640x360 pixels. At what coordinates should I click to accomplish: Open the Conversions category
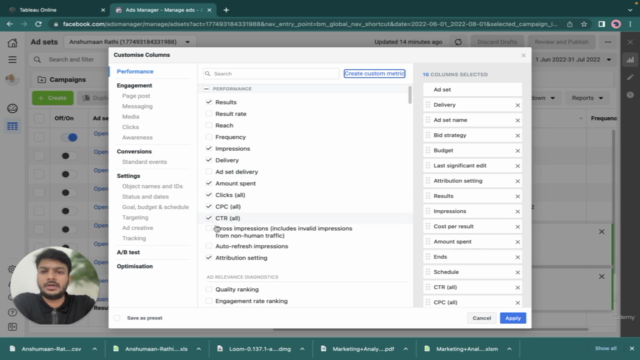click(x=134, y=151)
